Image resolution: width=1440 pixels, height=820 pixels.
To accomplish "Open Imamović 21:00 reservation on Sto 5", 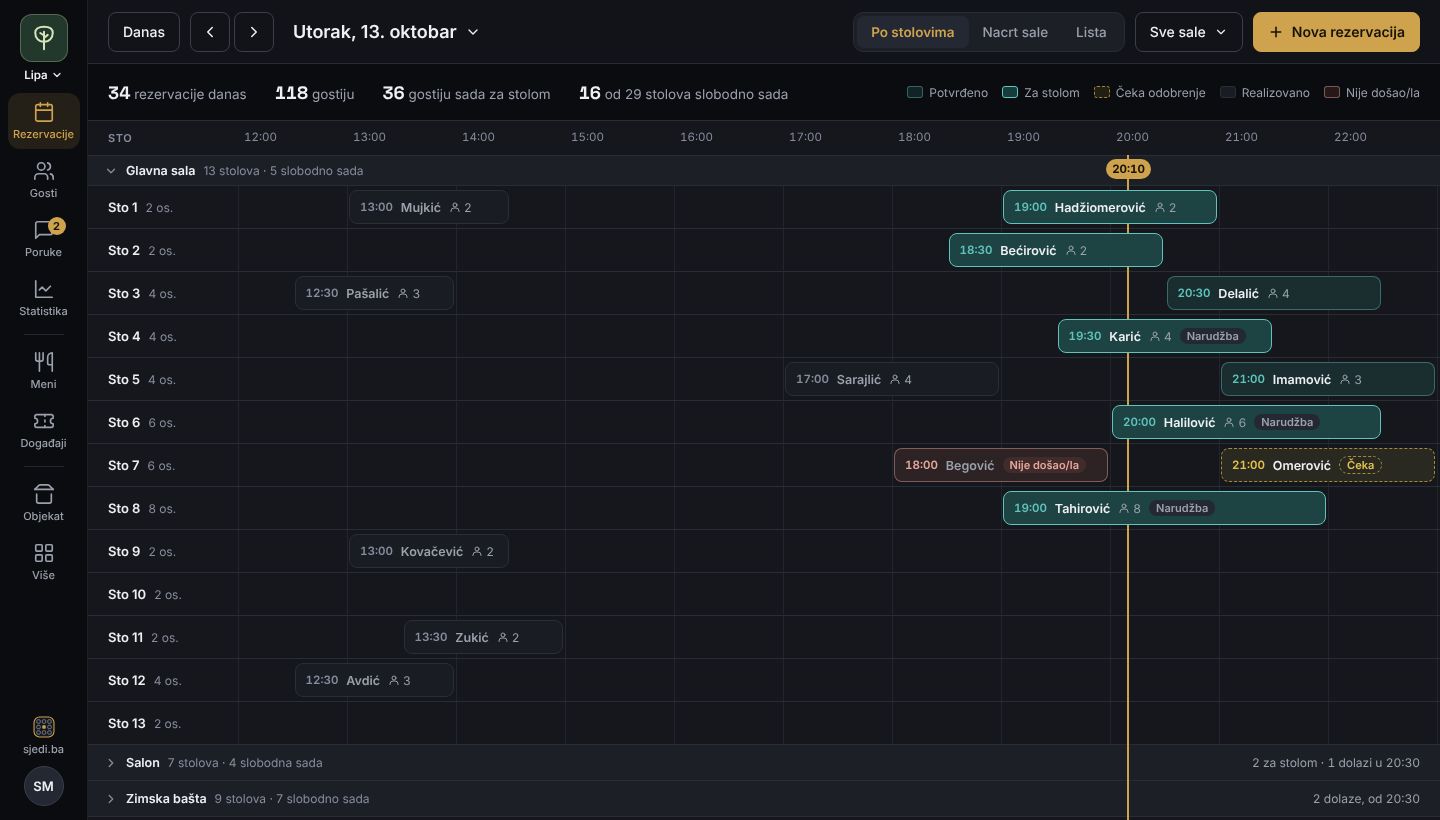I will pyautogui.click(x=1328, y=379).
